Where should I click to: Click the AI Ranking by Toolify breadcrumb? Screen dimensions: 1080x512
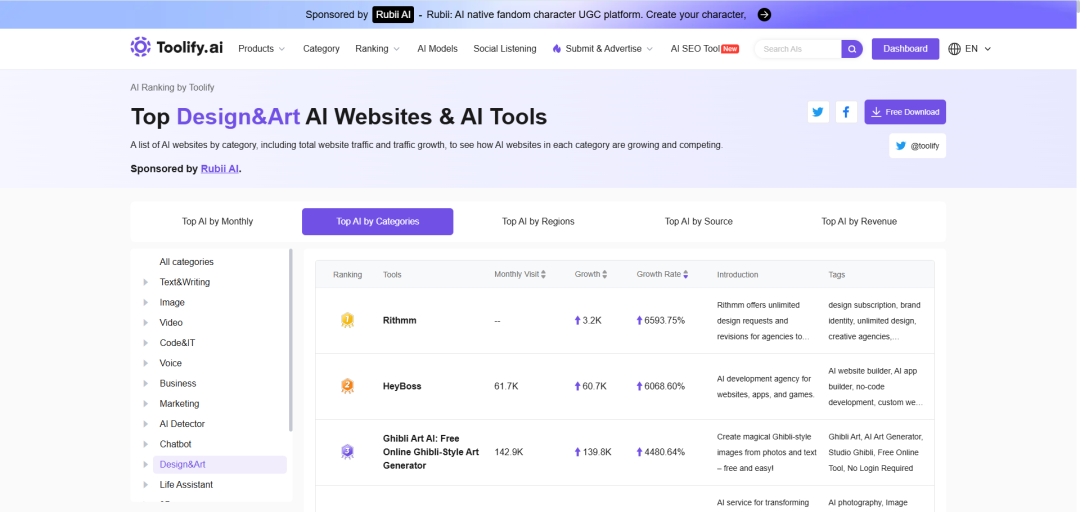172,88
